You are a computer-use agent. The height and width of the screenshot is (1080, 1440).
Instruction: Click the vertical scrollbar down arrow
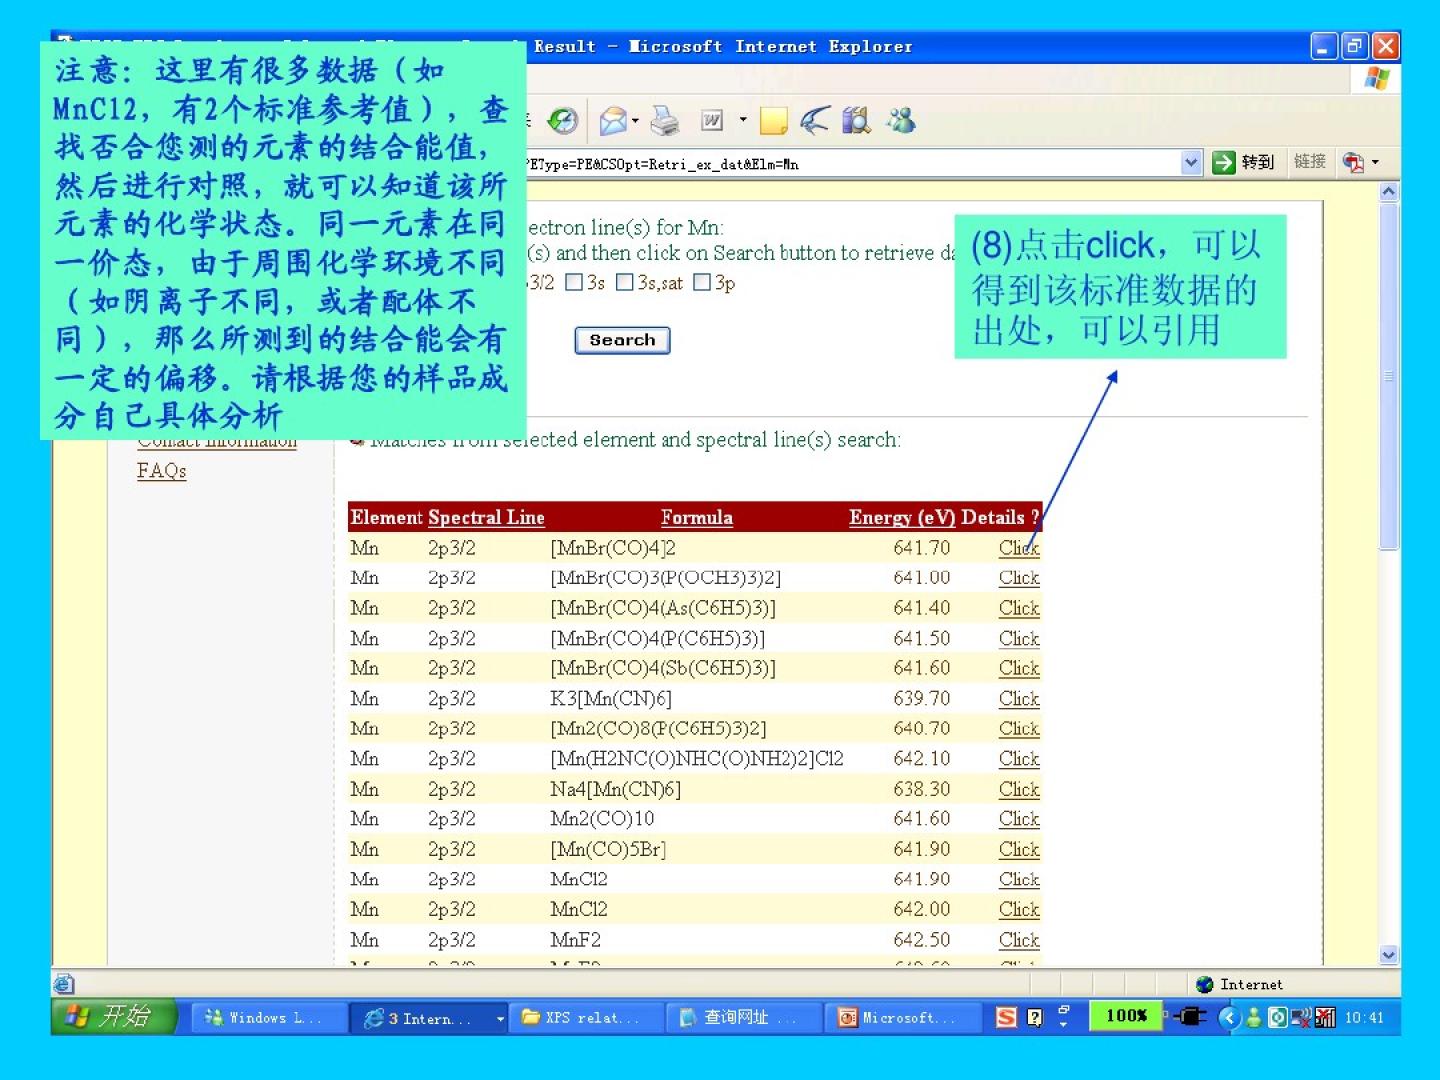pyautogui.click(x=1388, y=955)
